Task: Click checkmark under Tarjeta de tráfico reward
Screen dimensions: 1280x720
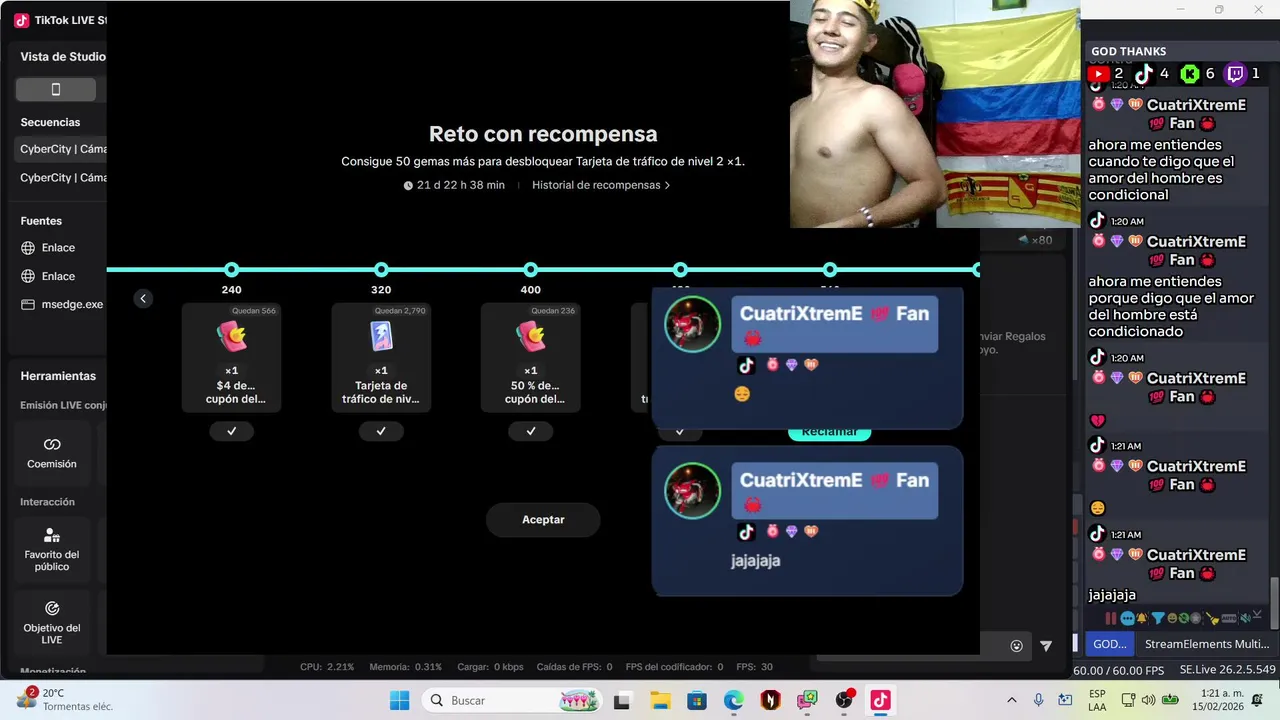Action: pos(381,431)
